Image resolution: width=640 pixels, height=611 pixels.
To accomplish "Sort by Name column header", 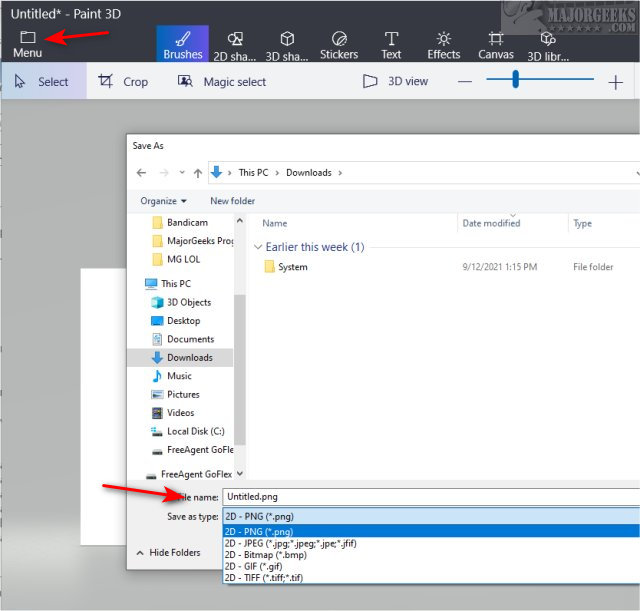I will (x=274, y=223).
